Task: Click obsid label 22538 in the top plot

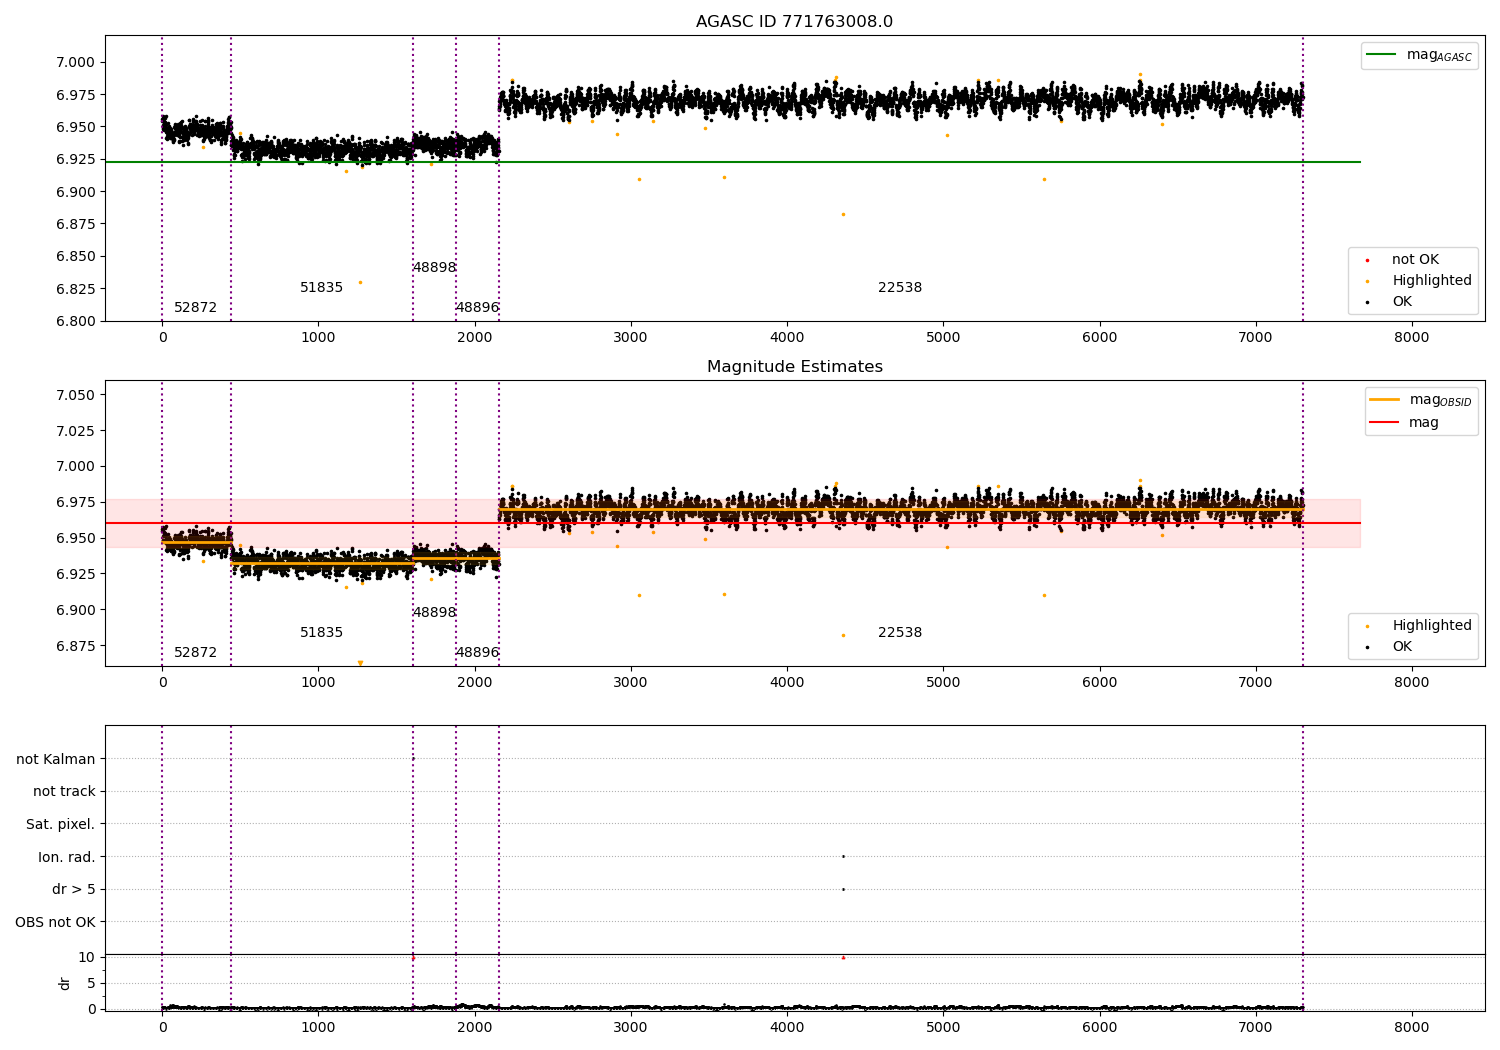Action: pyautogui.click(x=900, y=288)
